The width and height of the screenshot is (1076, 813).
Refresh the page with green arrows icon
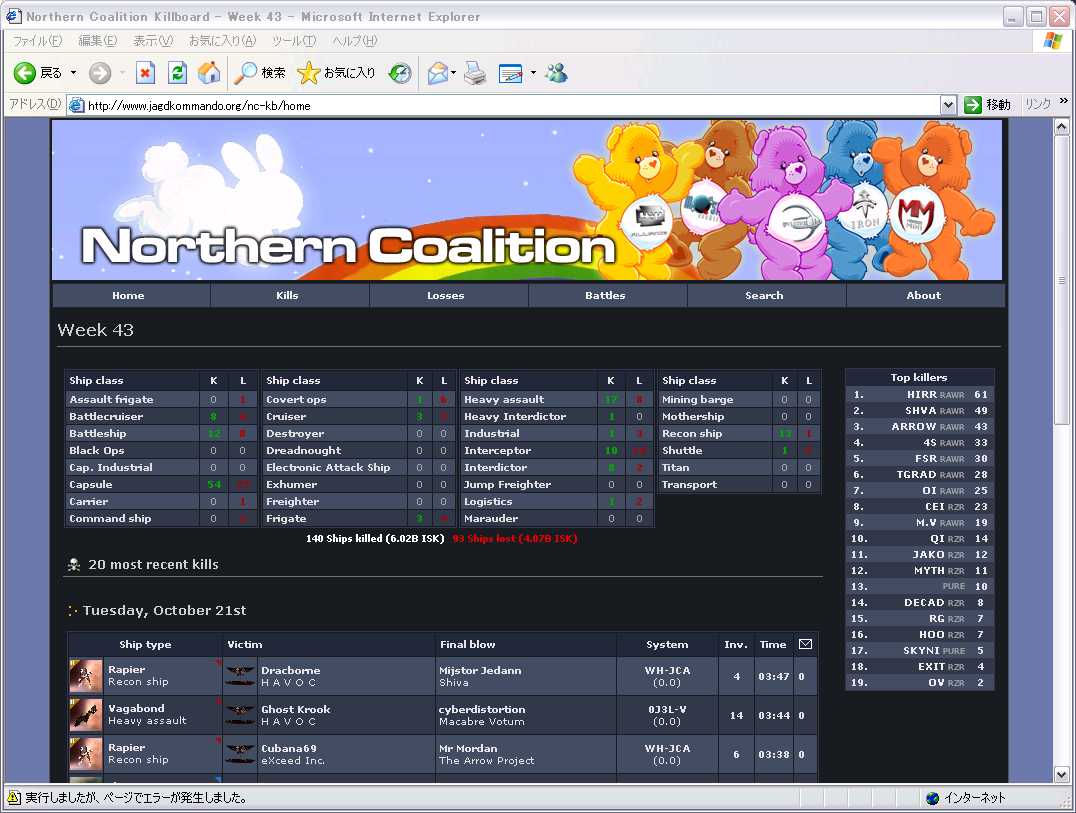[x=177, y=73]
